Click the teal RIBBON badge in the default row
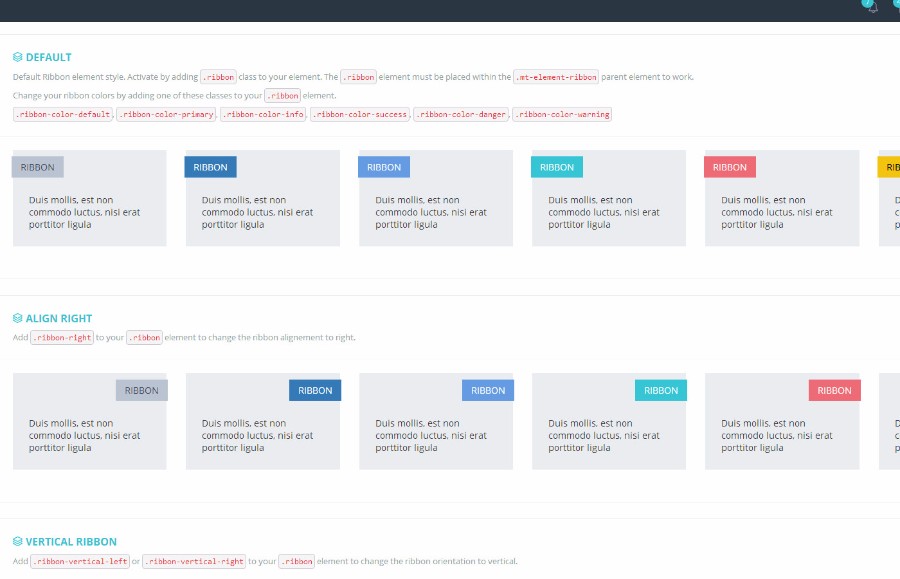This screenshot has width=900, height=579. tap(556, 166)
